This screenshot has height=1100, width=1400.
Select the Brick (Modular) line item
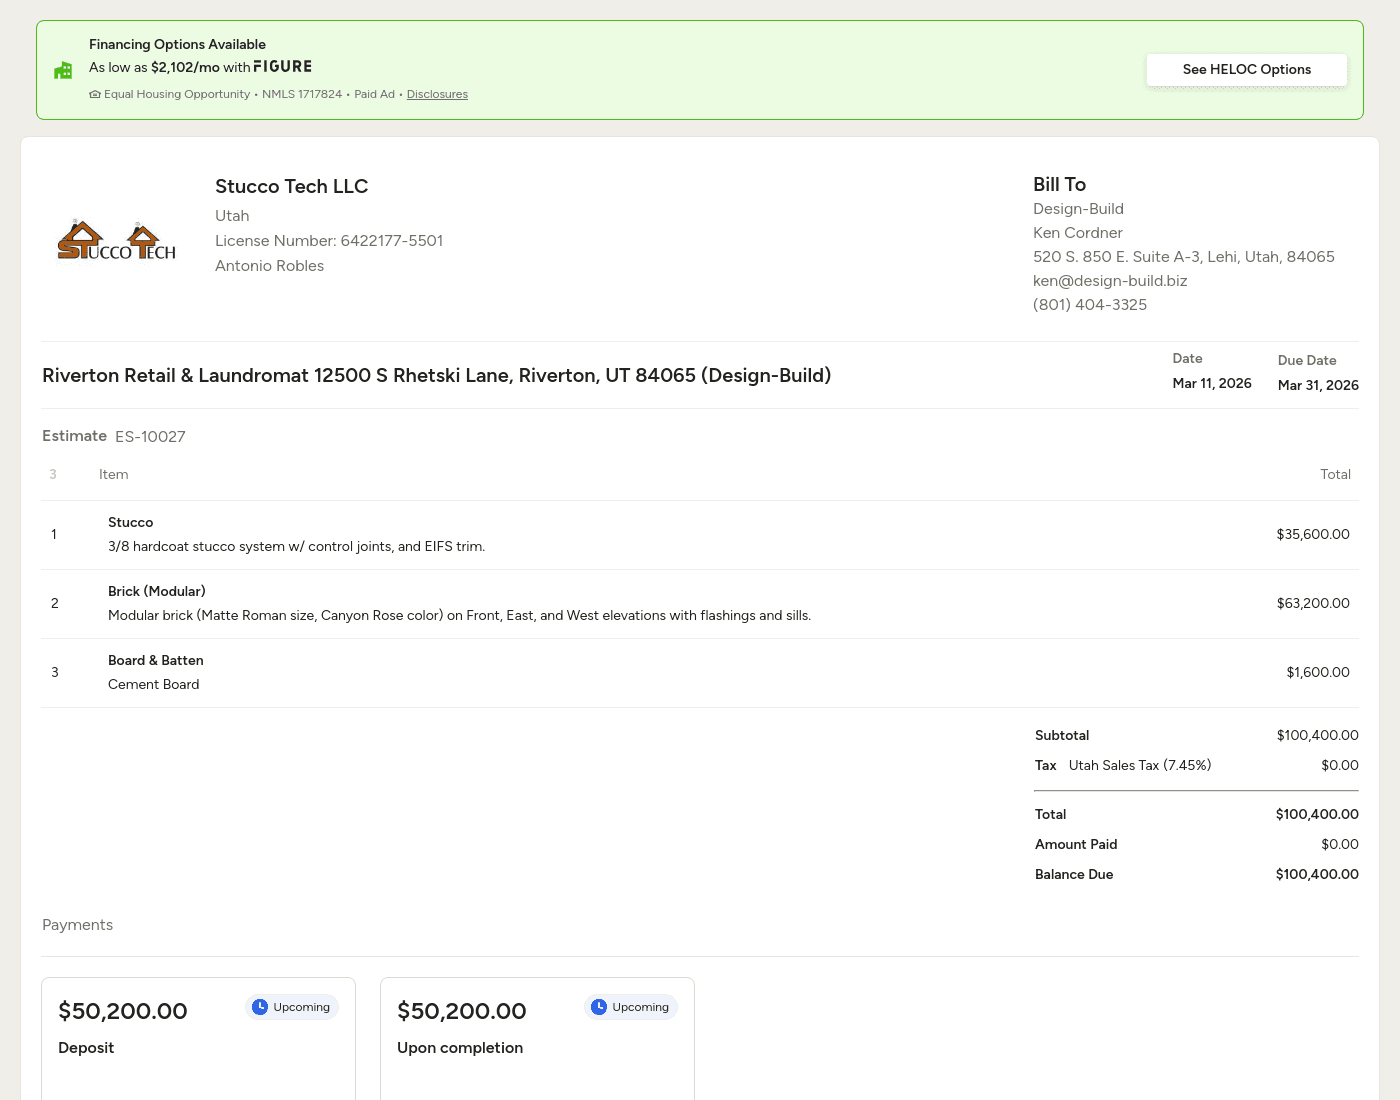click(700, 604)
